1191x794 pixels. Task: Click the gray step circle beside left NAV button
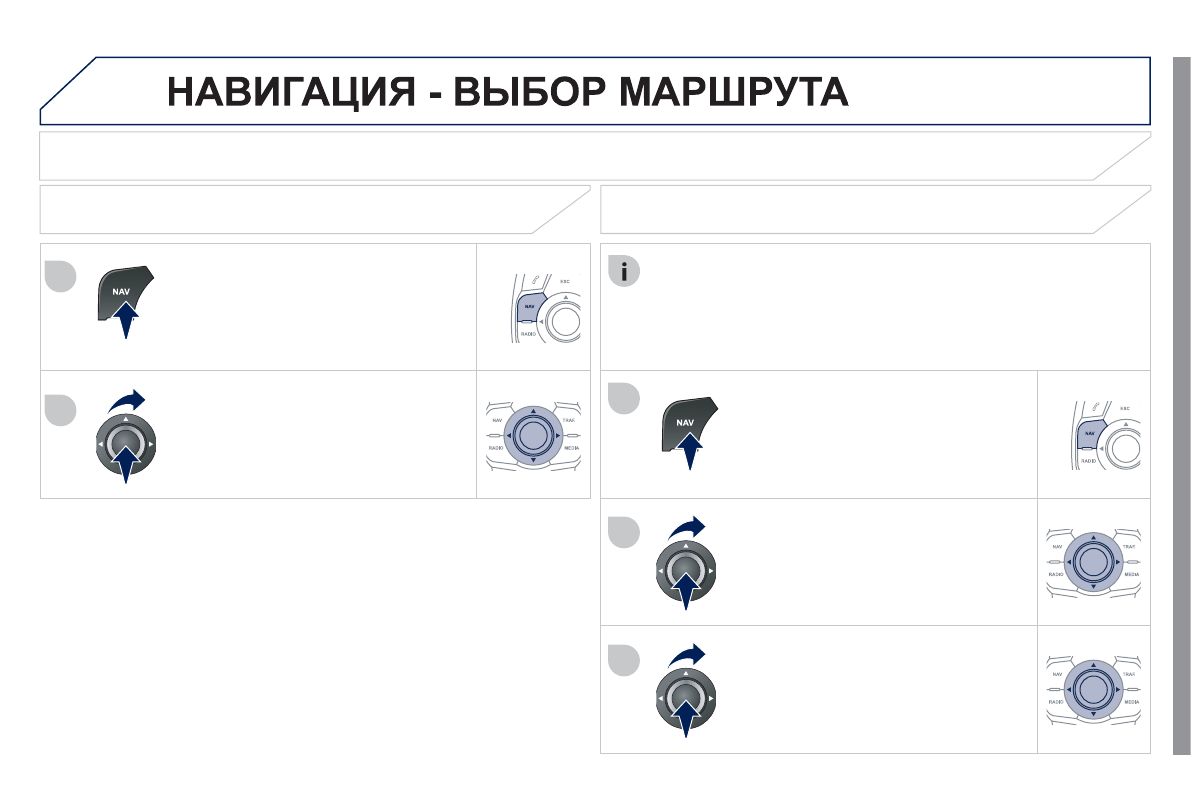[60, 276]
